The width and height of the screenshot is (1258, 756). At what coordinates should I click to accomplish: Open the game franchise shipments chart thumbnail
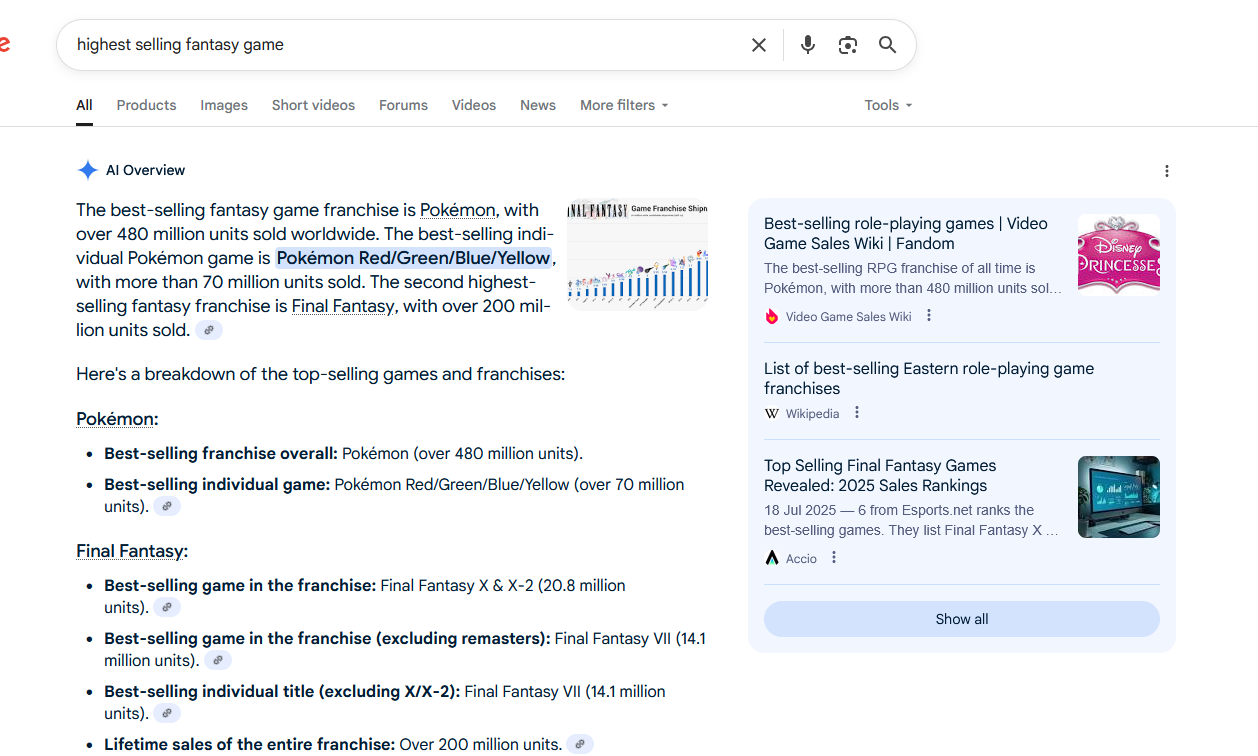(x=638, y=256)
